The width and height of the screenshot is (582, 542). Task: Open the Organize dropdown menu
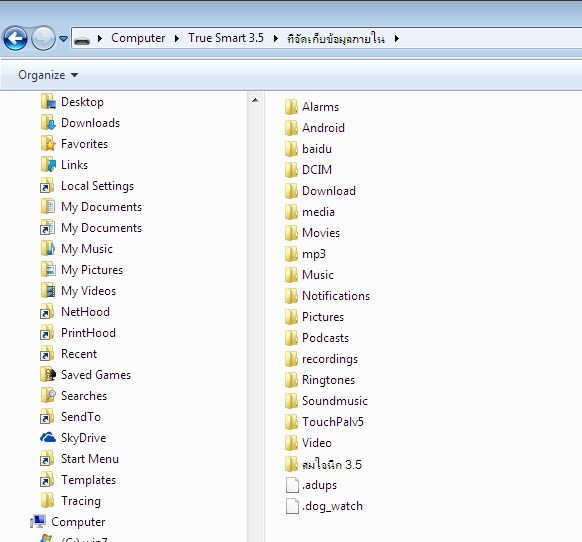(48, 75)
